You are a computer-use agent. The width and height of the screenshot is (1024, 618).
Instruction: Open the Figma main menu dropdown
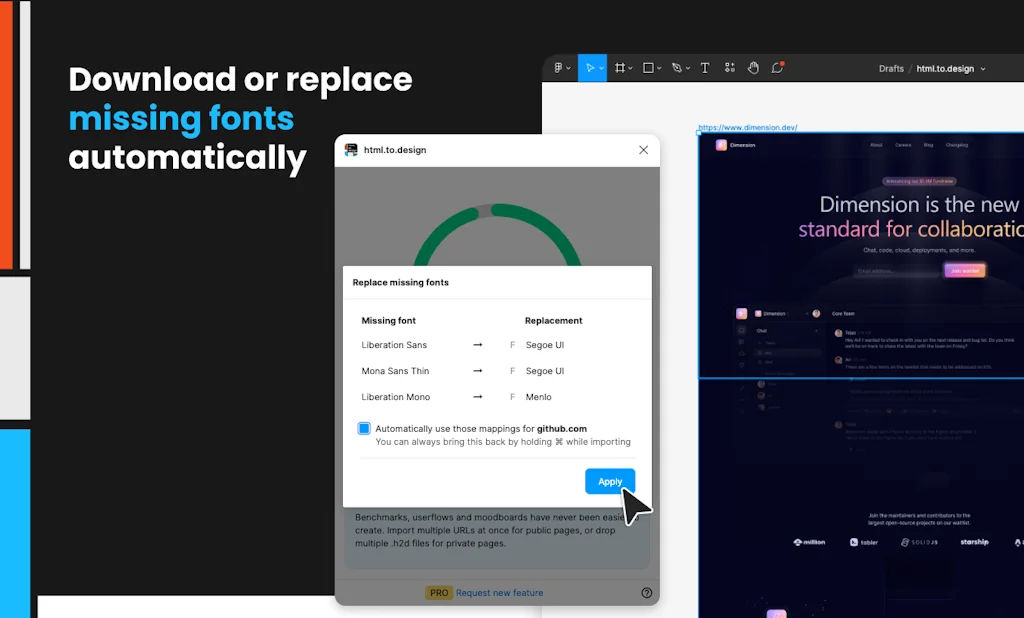coord(559,68)
